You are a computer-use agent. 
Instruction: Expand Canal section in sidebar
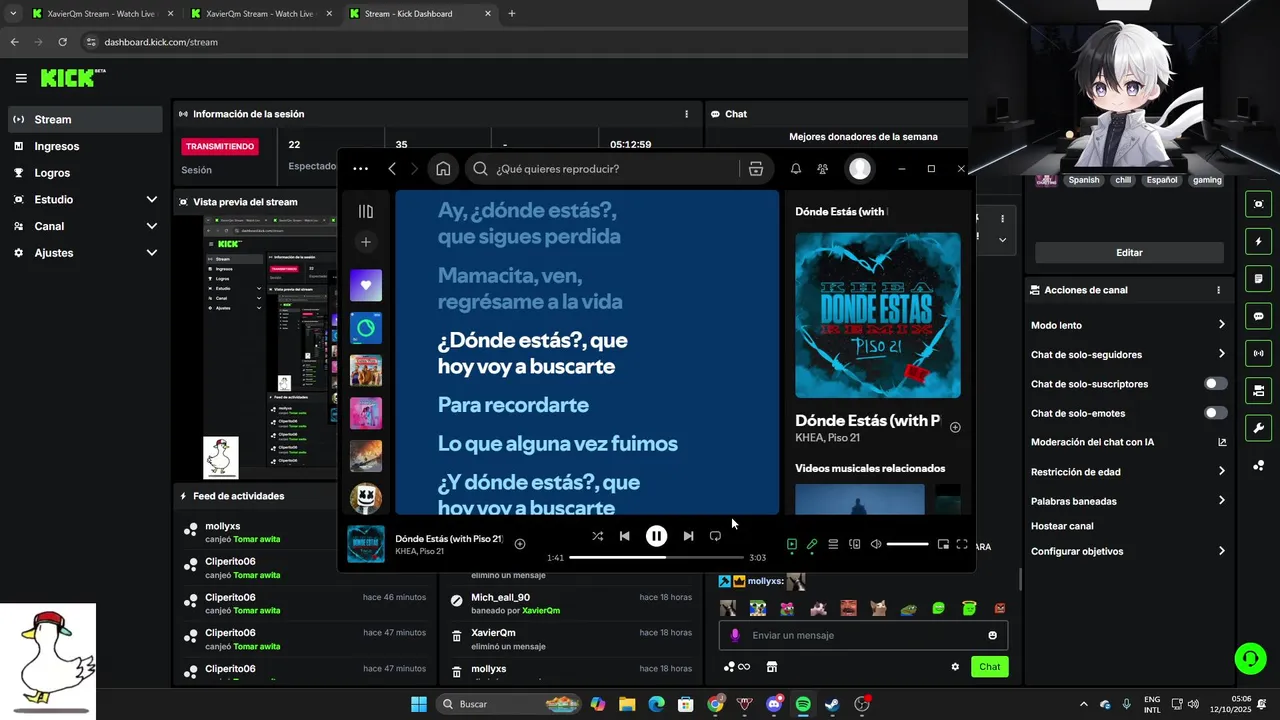(x=152, y=226)
